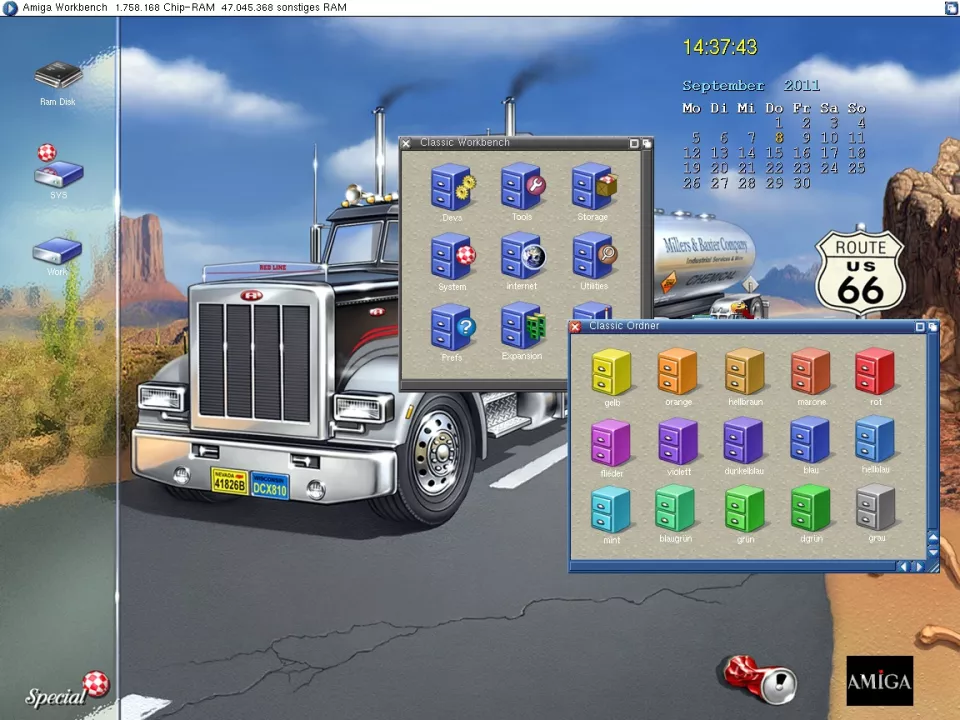This screenshot has height=720, width=960.
Task: Click the Classic Ordner zoom gadget
Action: (920, 326)
